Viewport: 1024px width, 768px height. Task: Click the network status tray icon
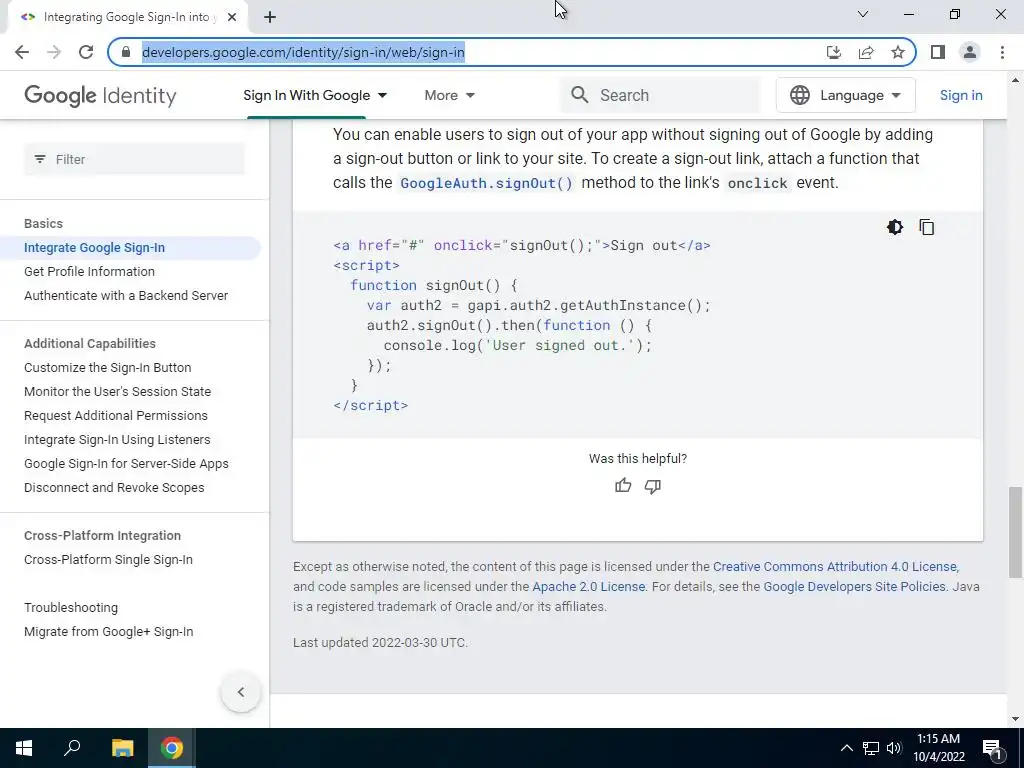click(x=871, y=748)
